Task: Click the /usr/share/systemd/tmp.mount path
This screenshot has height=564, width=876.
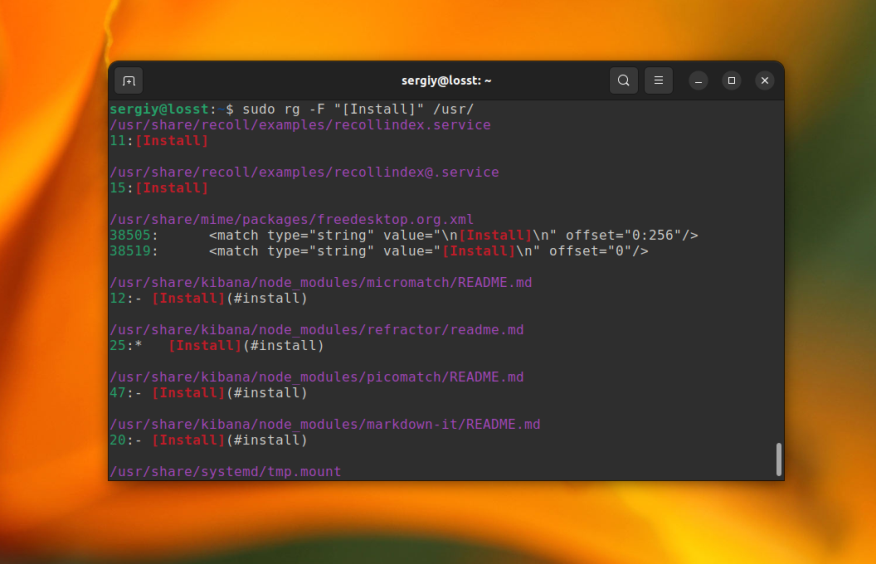Action: 225,471
